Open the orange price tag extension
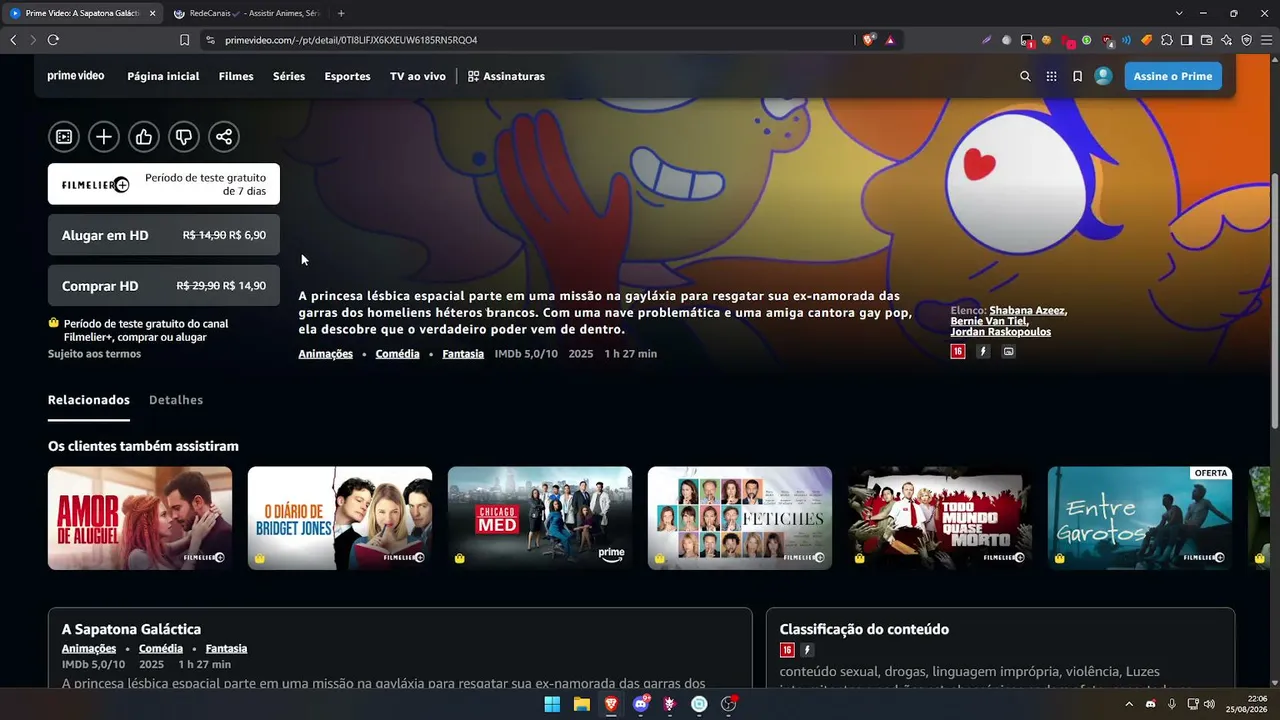Screen dimensions: 1280x720 pos(1146,40)
